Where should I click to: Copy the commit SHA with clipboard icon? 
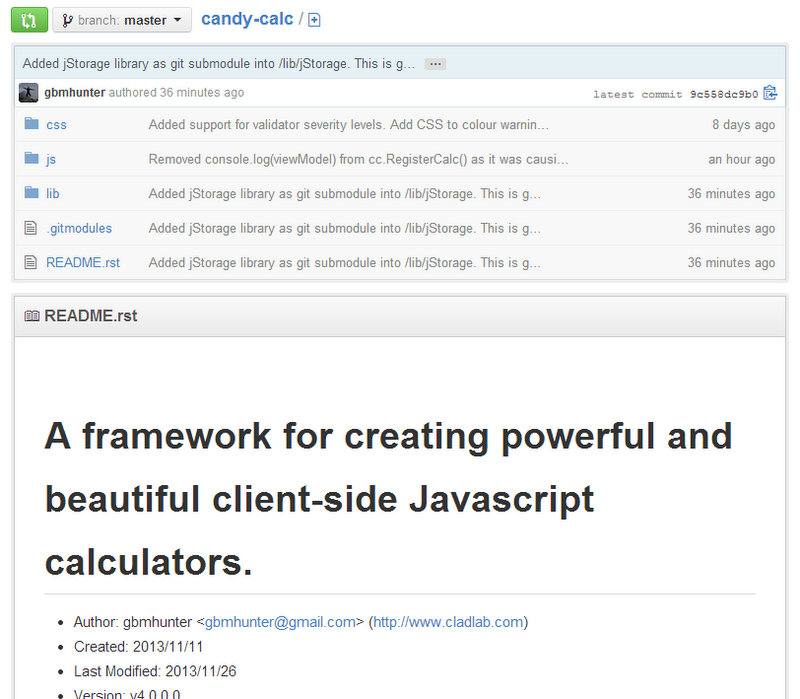coord(769,93)
